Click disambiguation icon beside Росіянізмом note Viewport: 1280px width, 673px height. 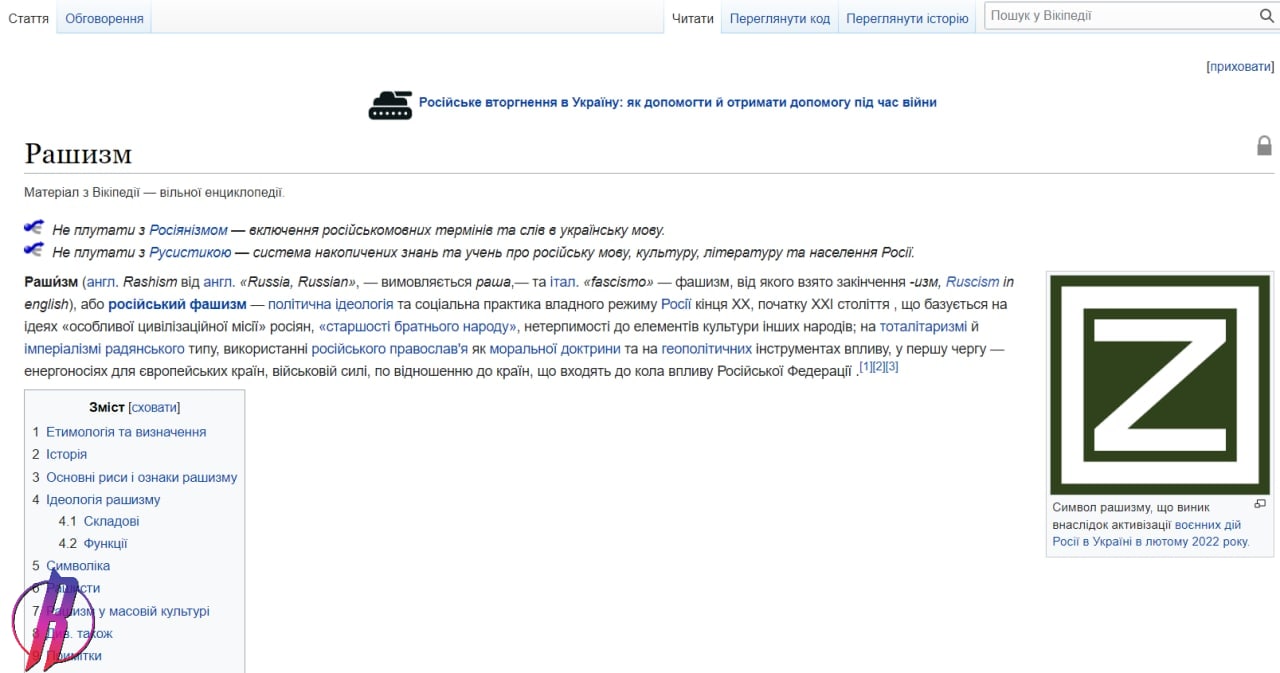(34, 227)
